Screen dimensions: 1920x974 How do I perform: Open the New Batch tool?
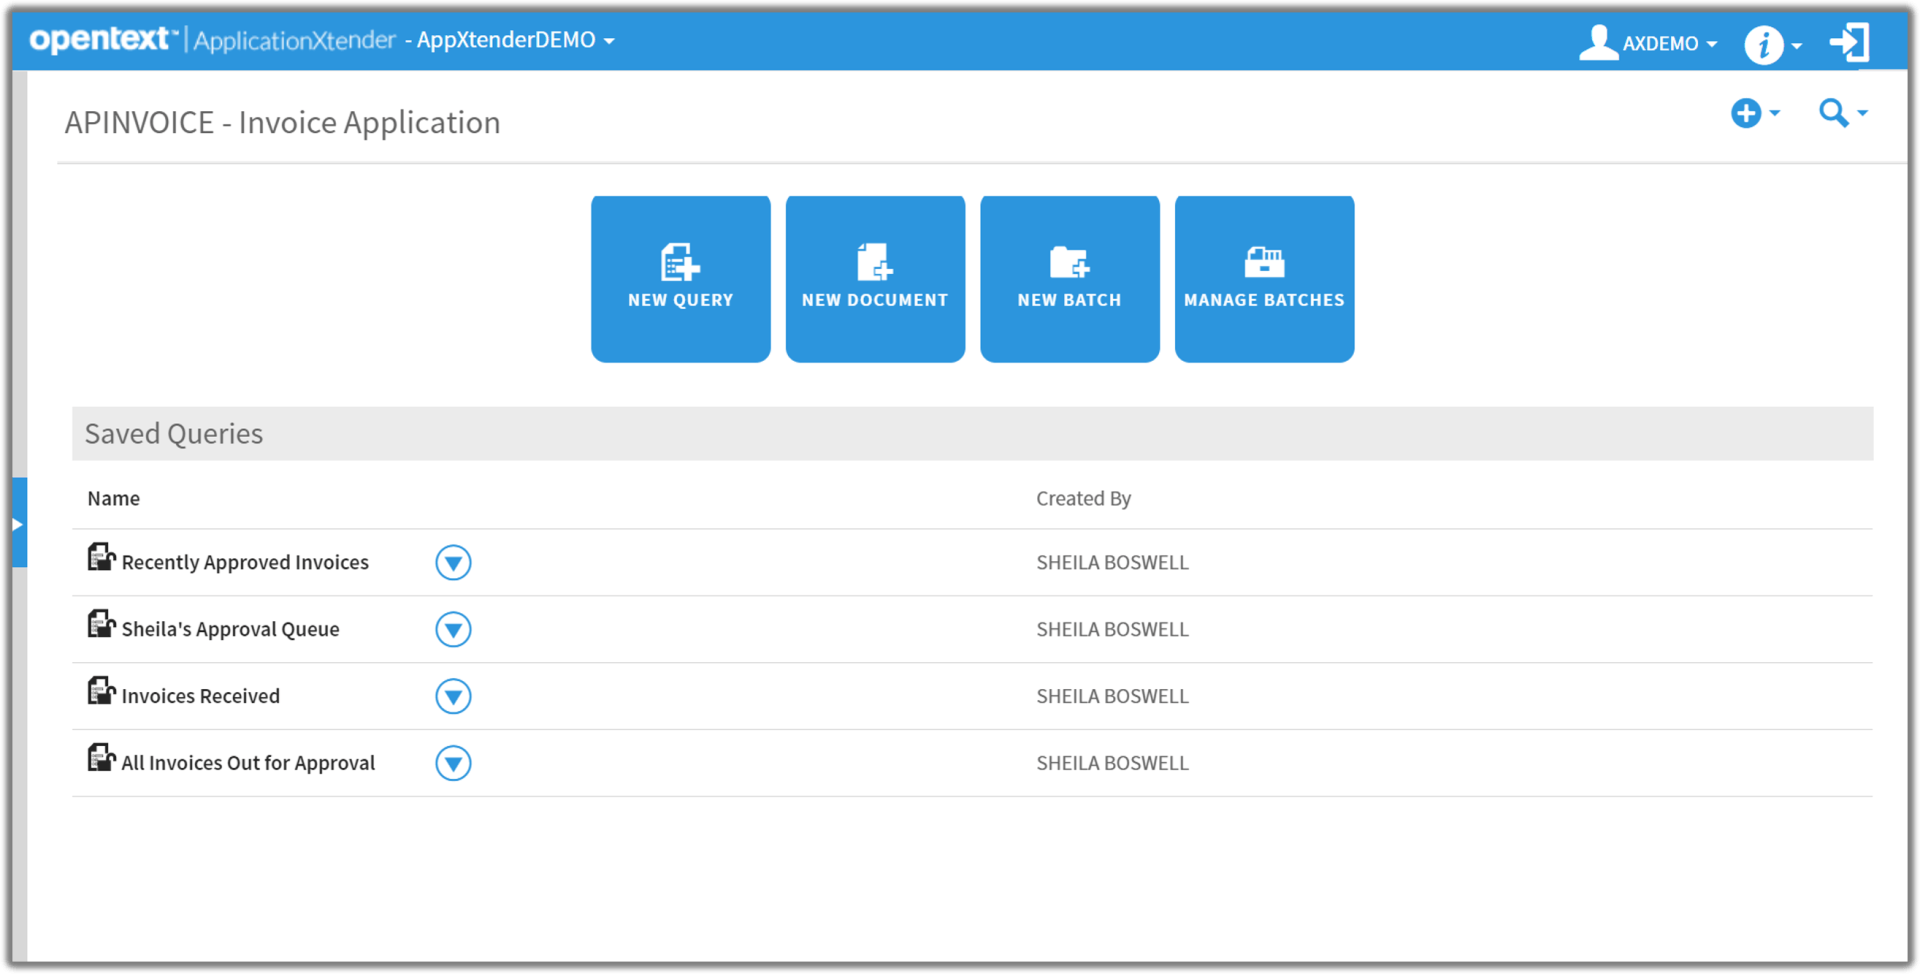(x=1069, y=278)
